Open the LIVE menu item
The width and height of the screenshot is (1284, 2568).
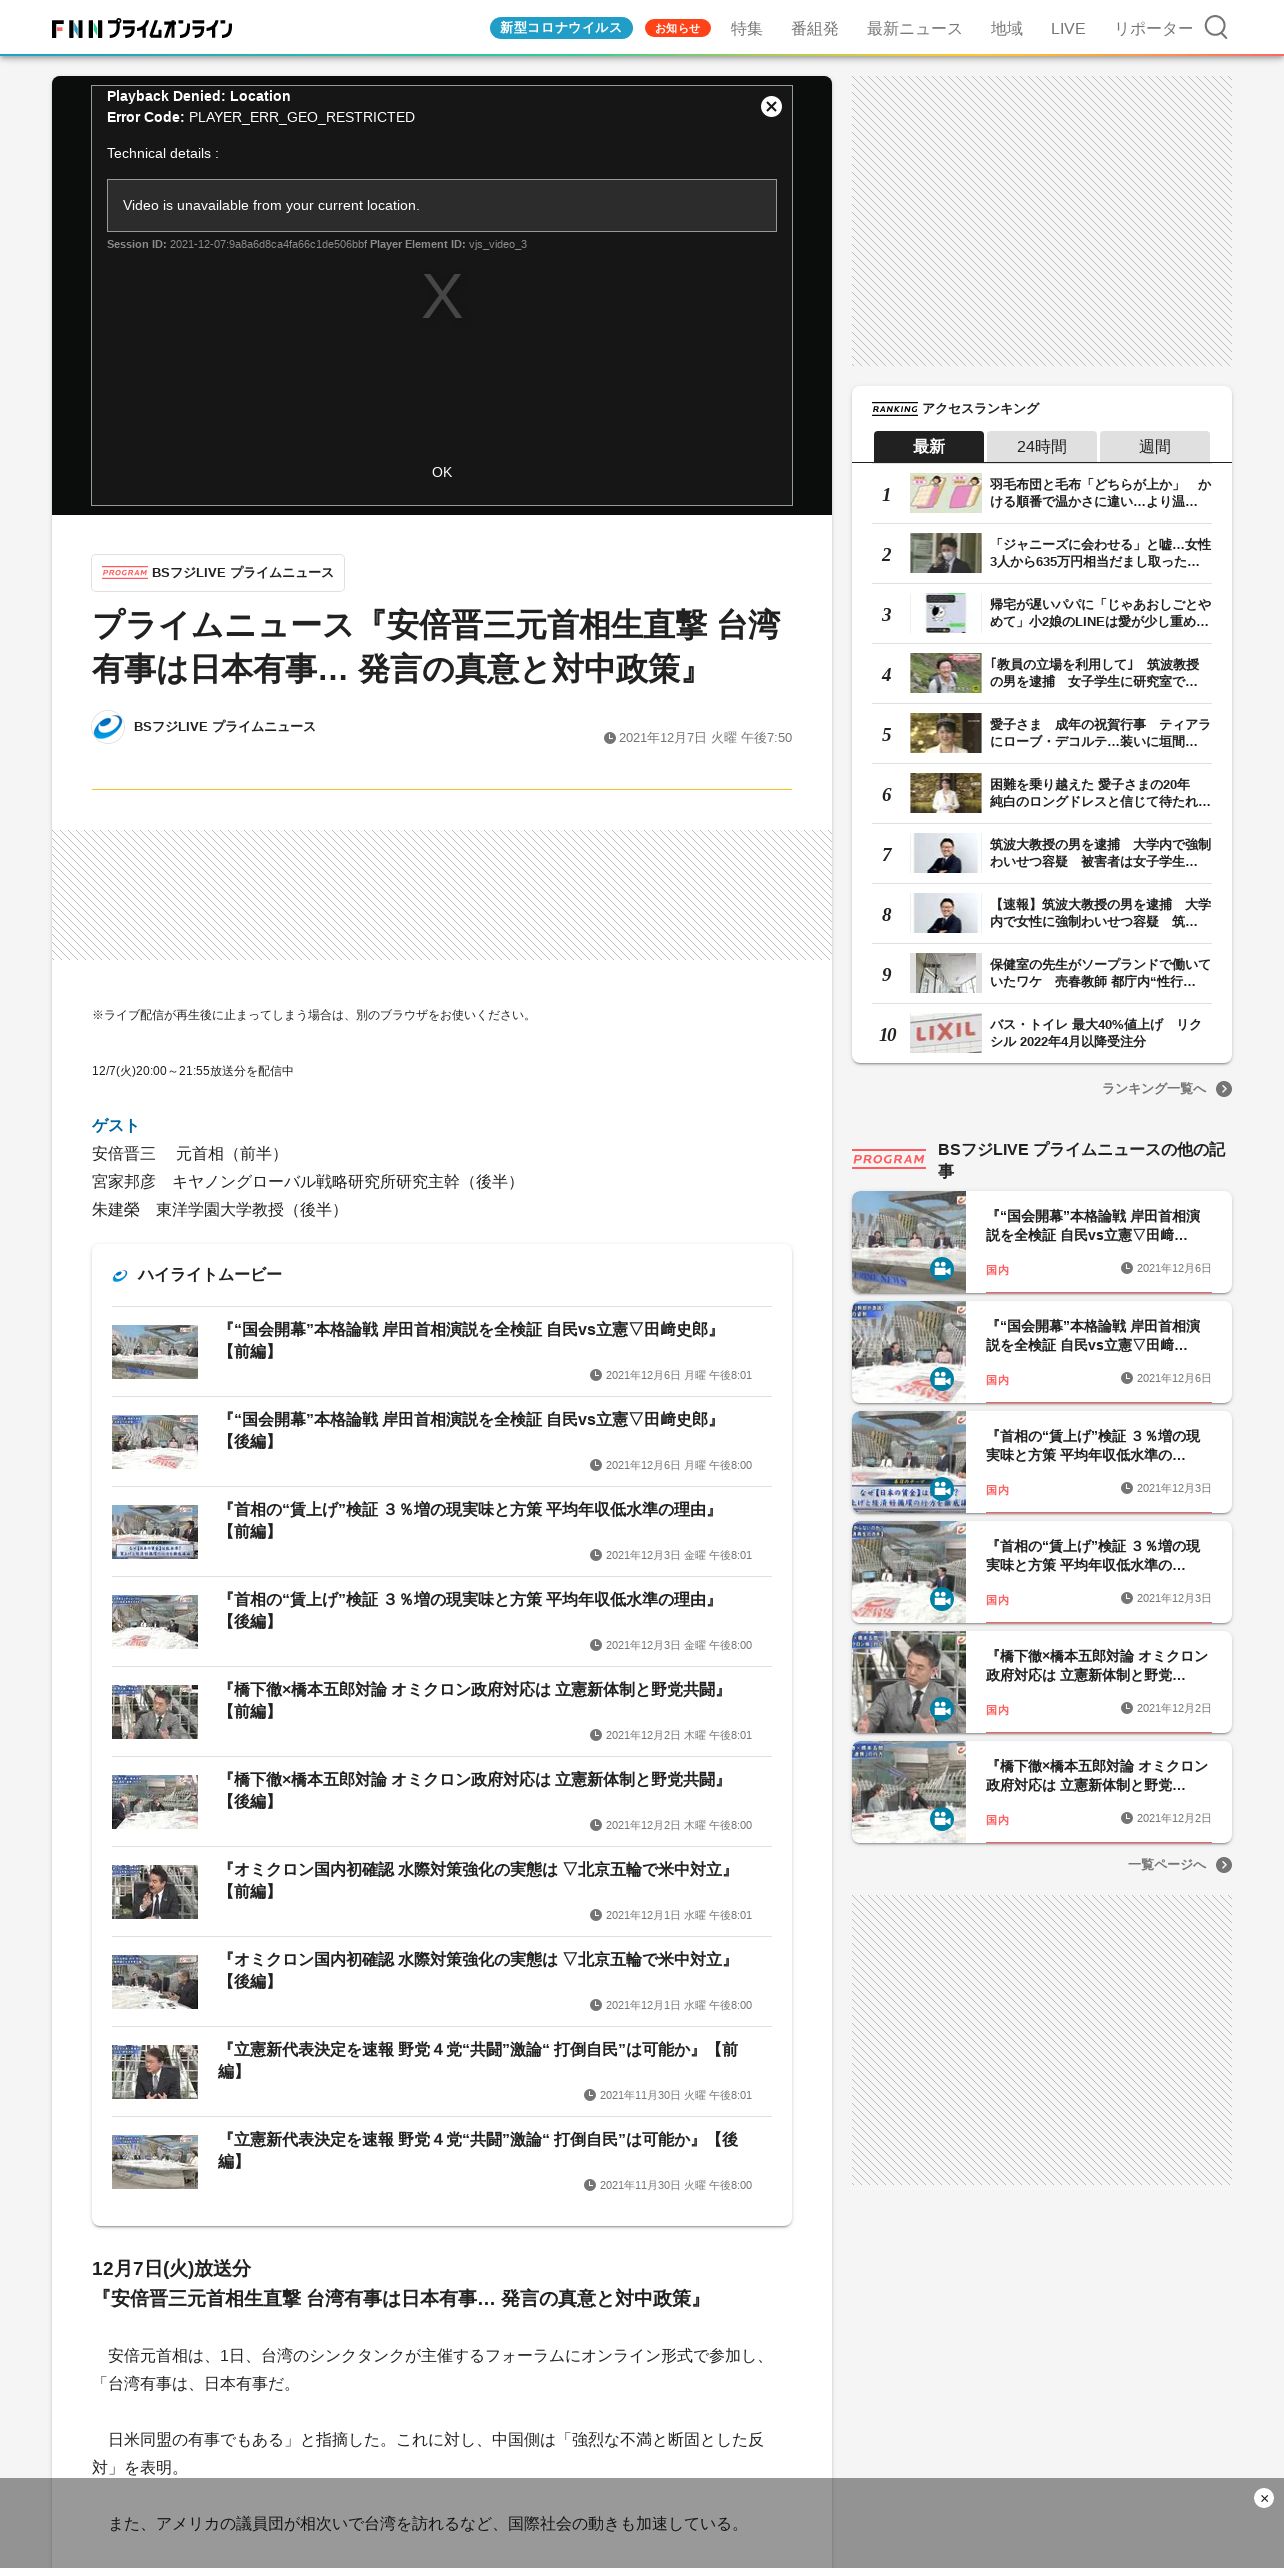(x=1067, y=28)
